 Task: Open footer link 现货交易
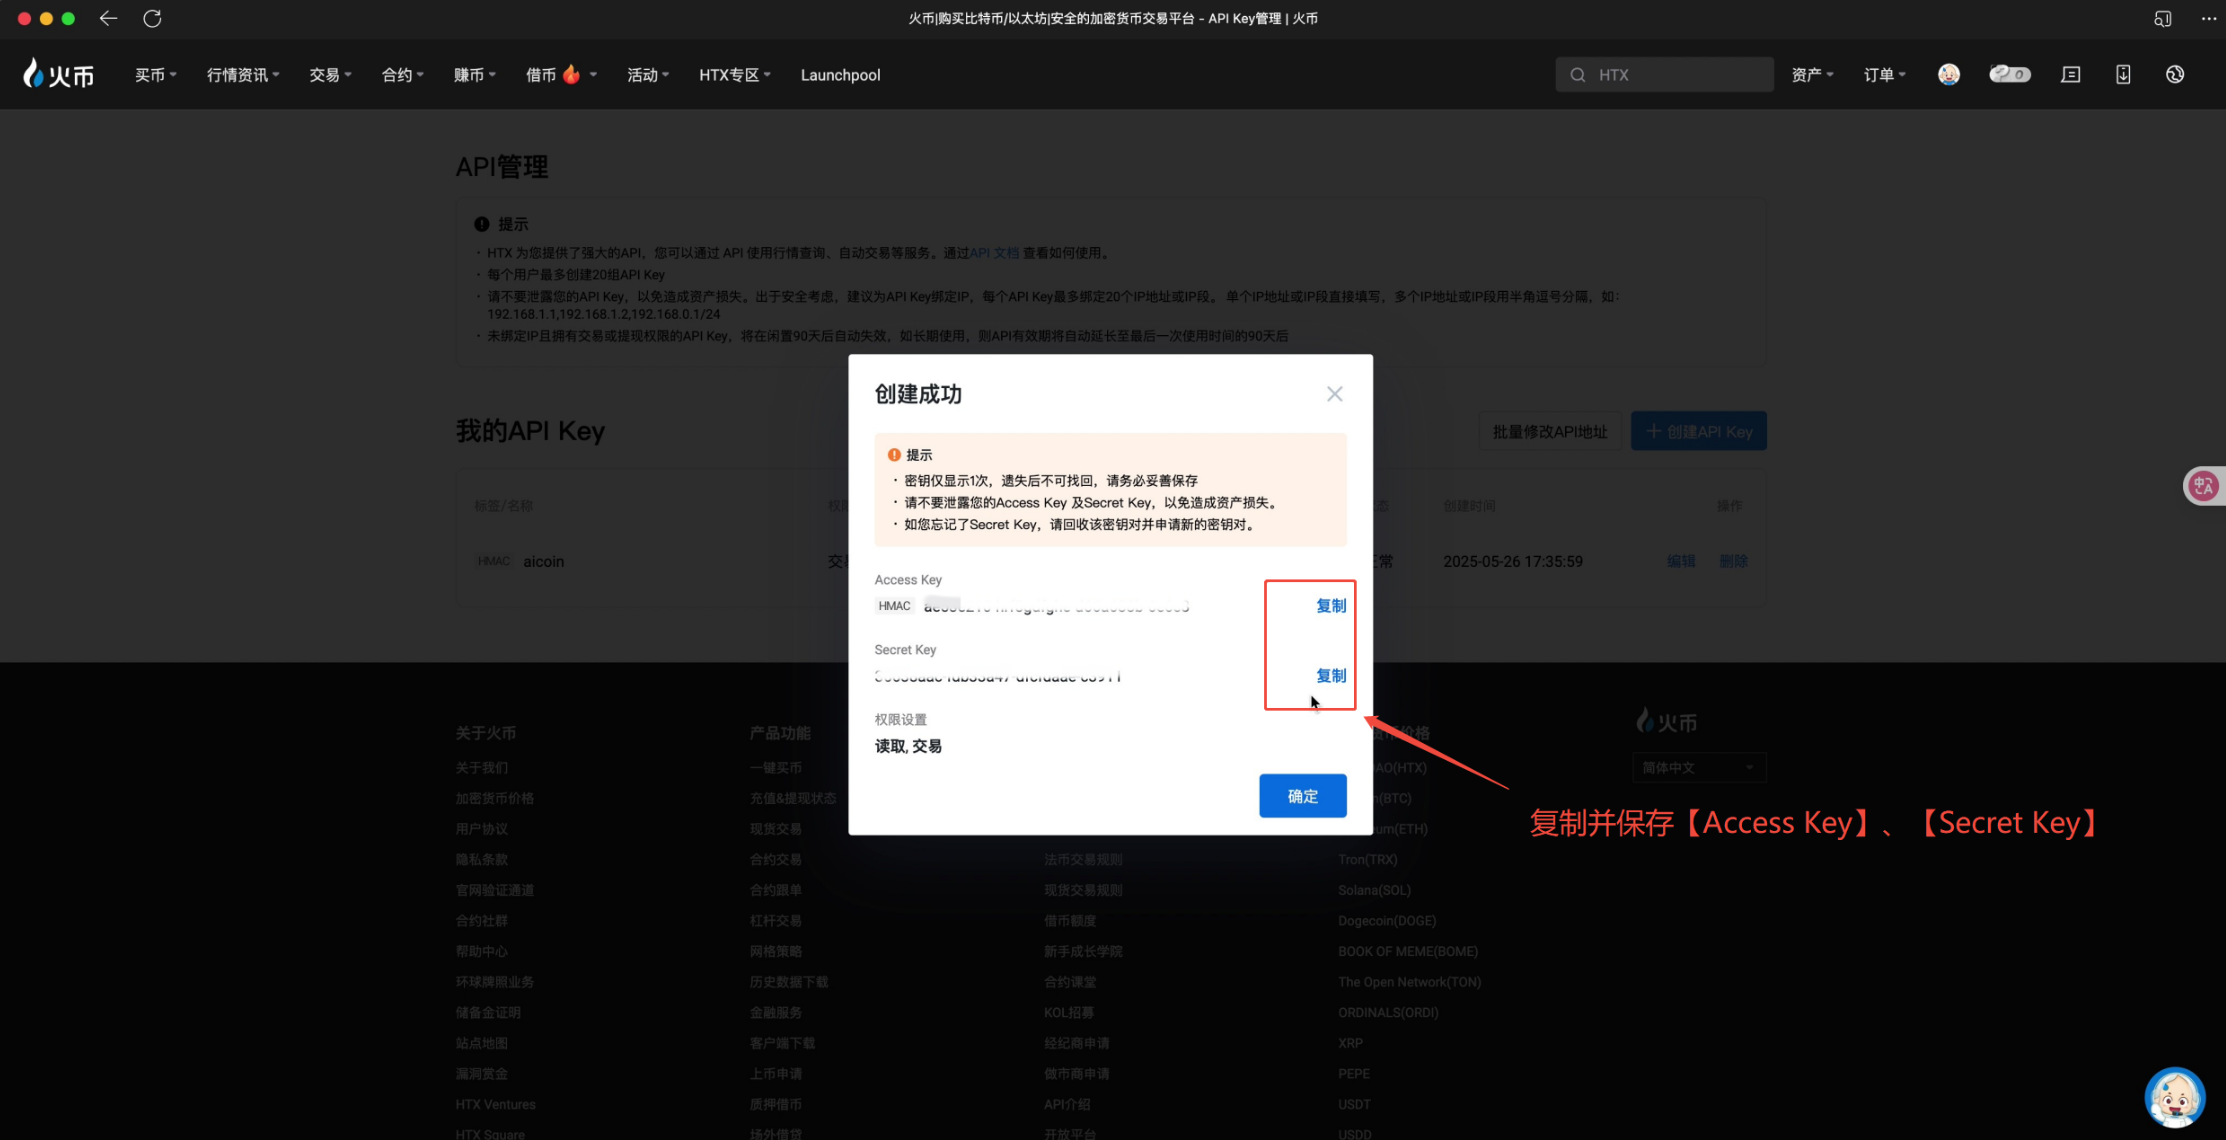point(775,829)
